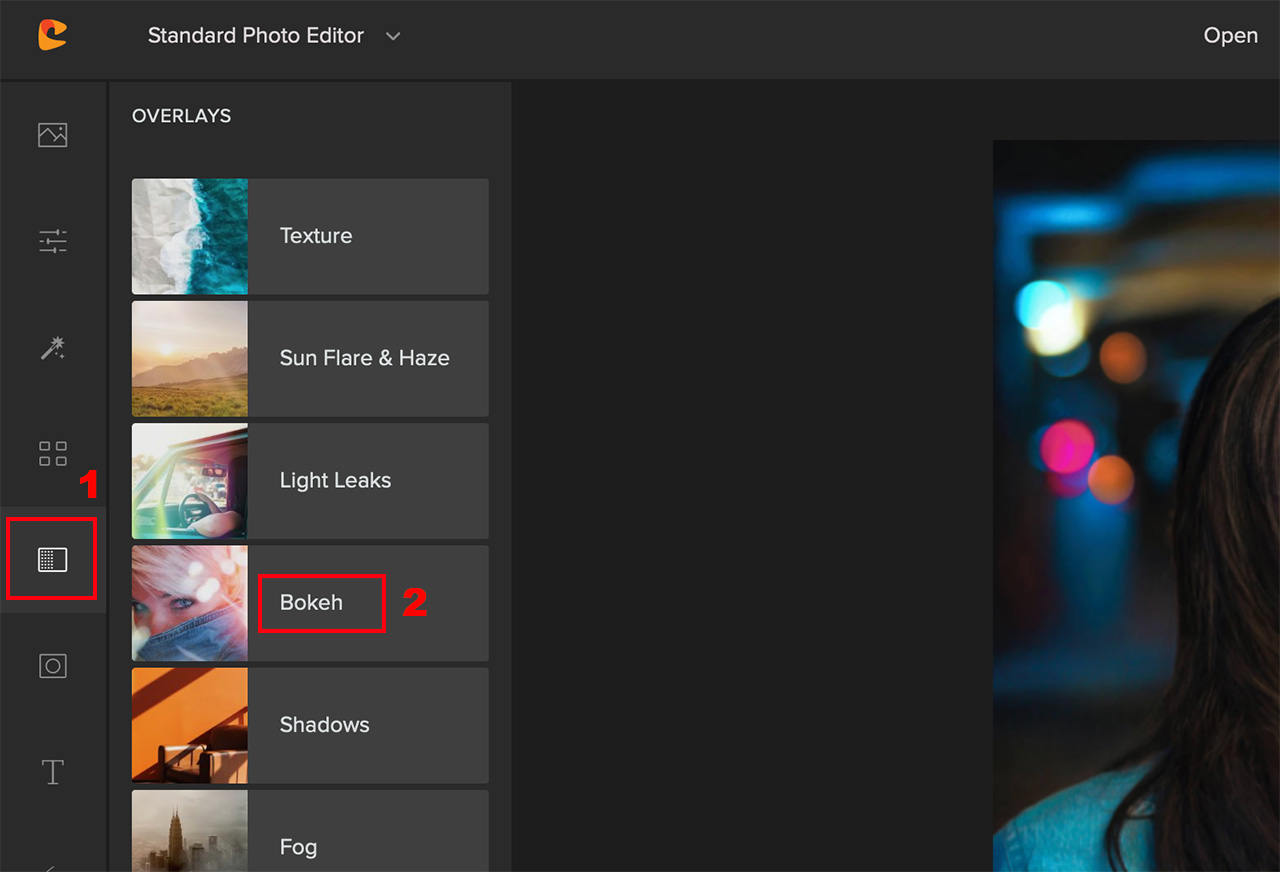Click the Open button in header
Image resolution: width=1280 pixels, height=872 pixels.
pyautogui.click(x=1230, y=35)
